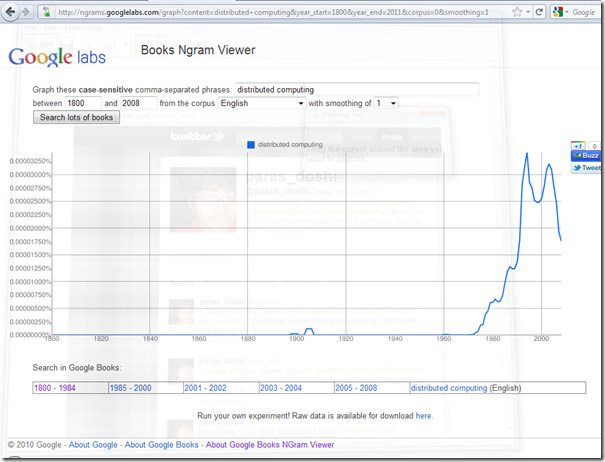
Task: Share the graph with the +1 button
Action: (578, 146)
